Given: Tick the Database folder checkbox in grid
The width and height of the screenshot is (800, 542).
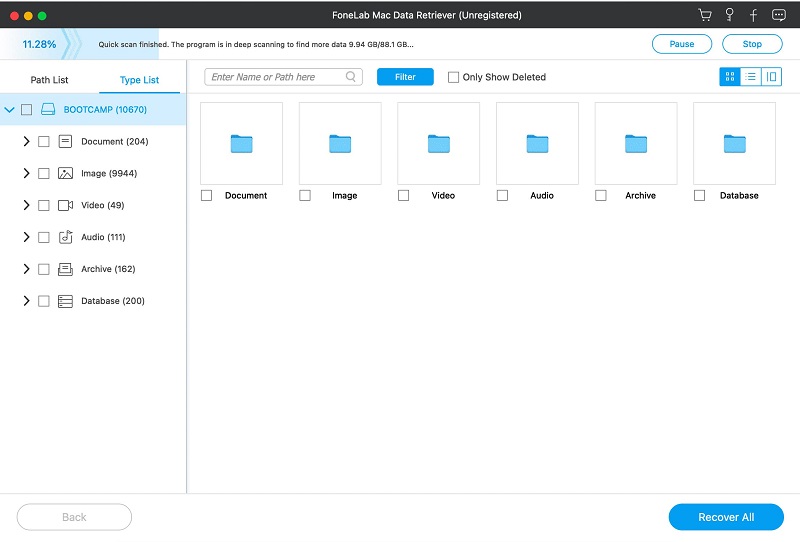Looking at the screenshot, I should pyautogui.click(x=699, y=195).
